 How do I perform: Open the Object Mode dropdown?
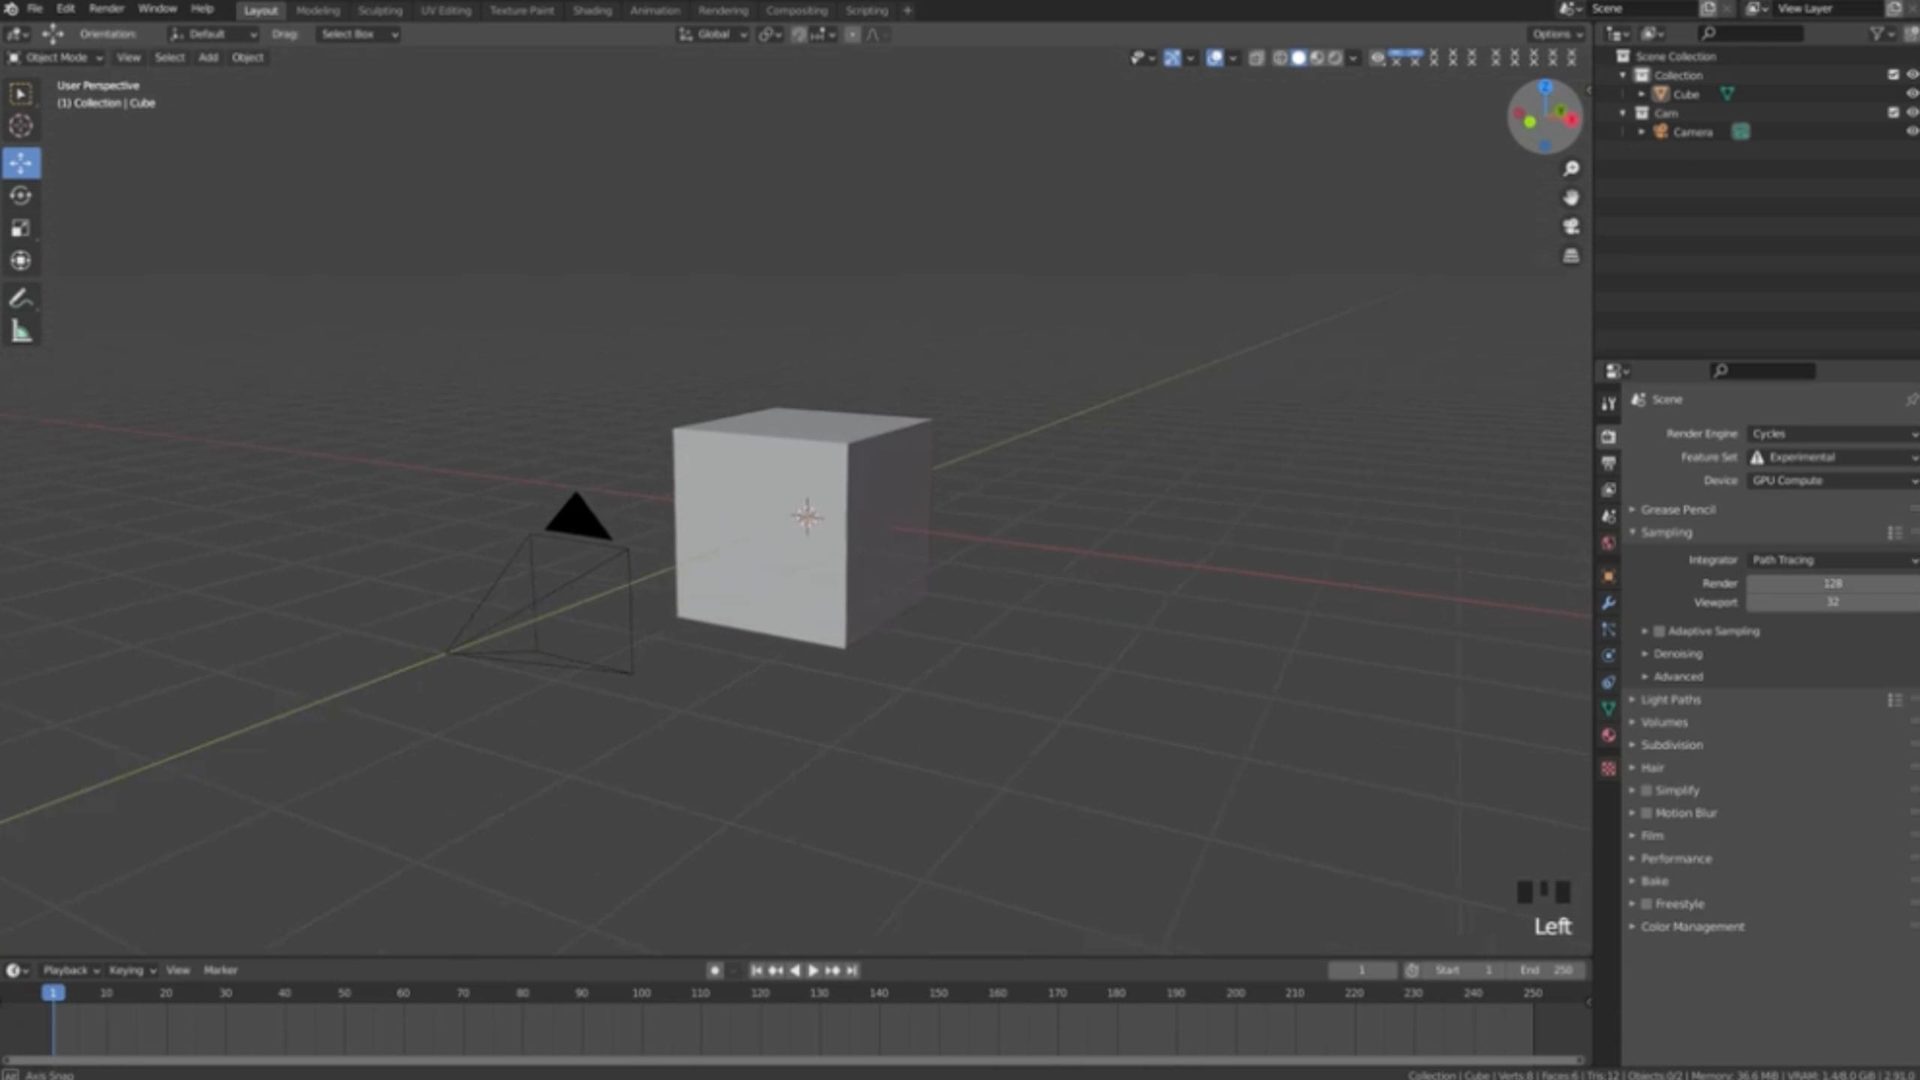coord(55,57)
